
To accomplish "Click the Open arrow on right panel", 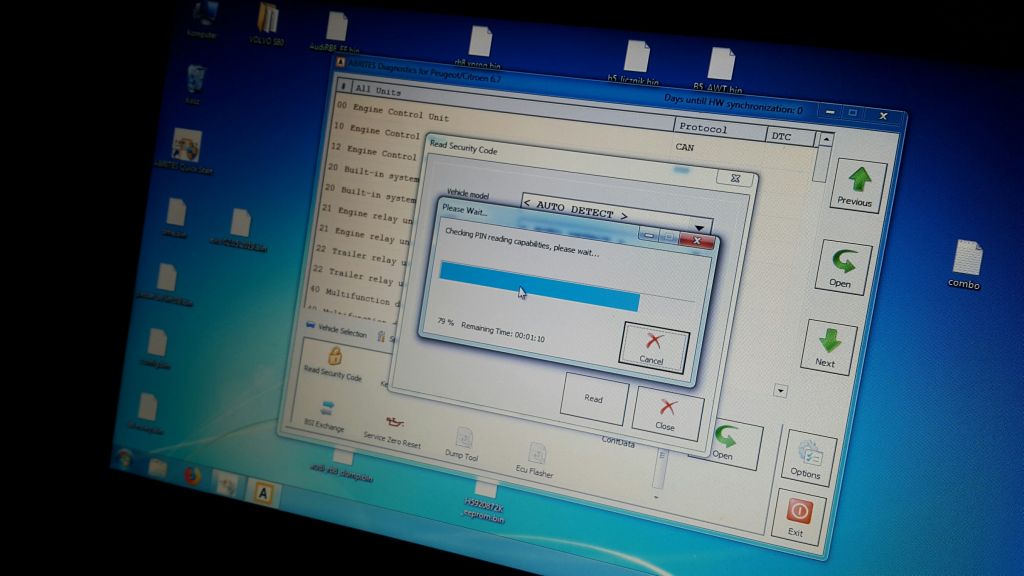I will tap(844, 261).
